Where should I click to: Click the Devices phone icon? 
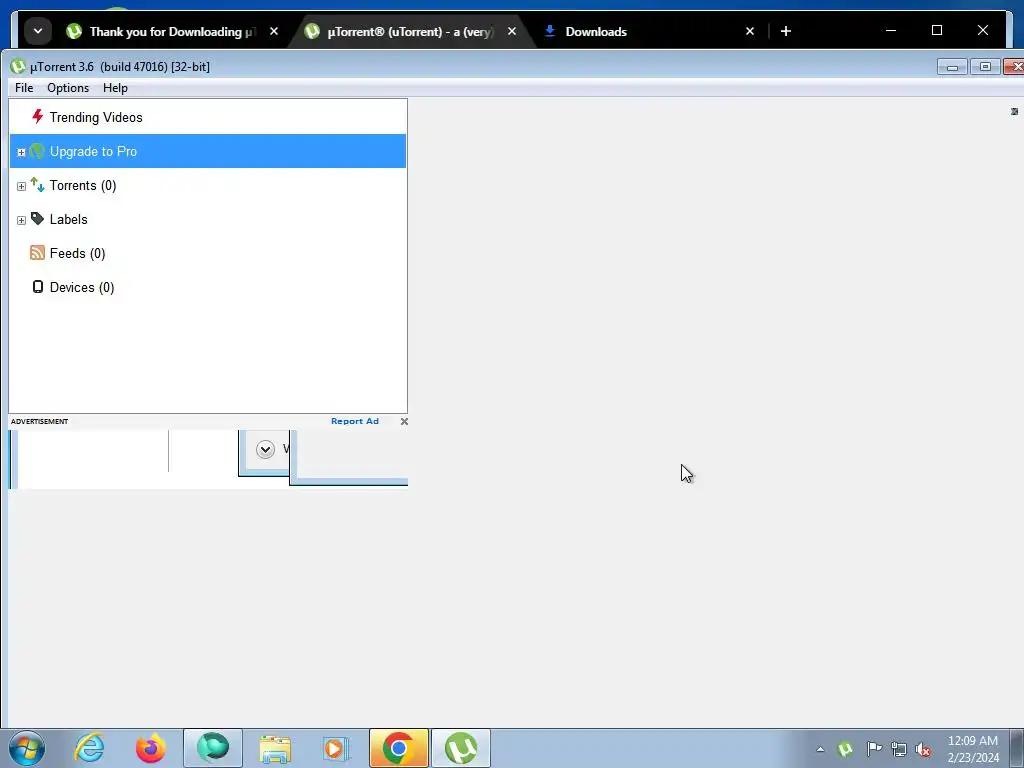(x=38, y=287)
